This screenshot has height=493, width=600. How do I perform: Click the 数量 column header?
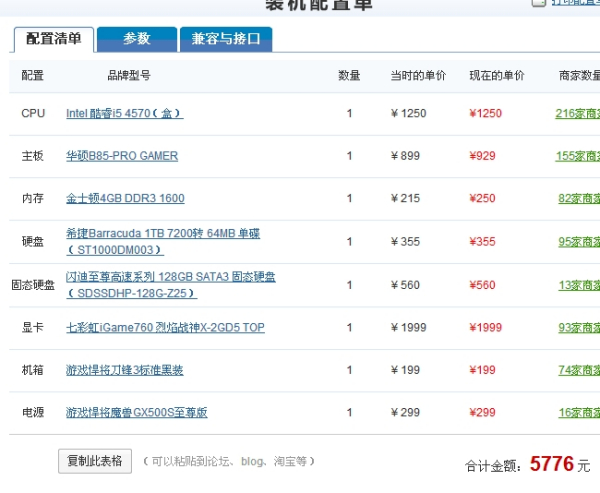[x=349, y=75]
